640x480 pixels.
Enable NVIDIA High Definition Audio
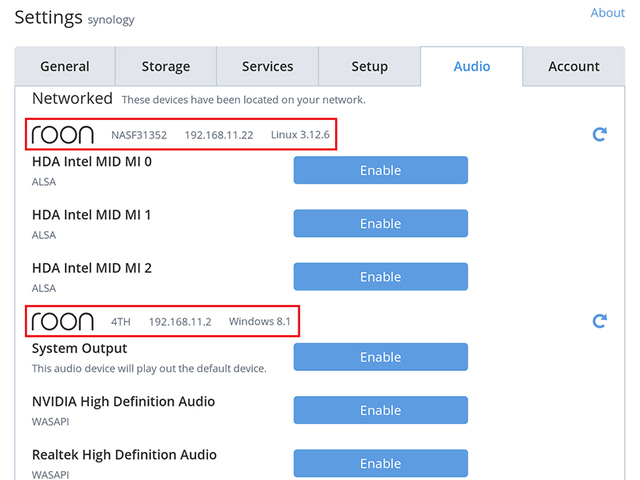[380, 410]
